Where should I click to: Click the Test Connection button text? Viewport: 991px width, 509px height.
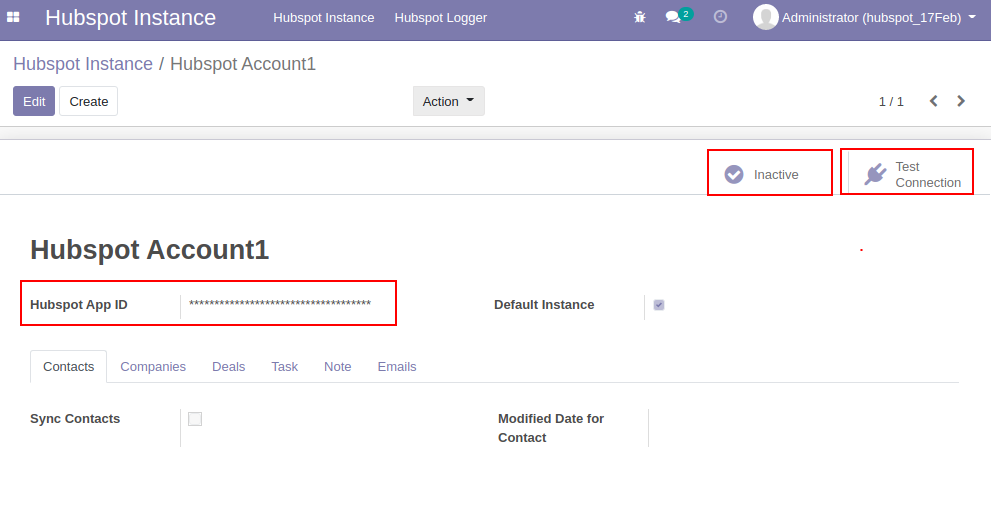point(928,175)
